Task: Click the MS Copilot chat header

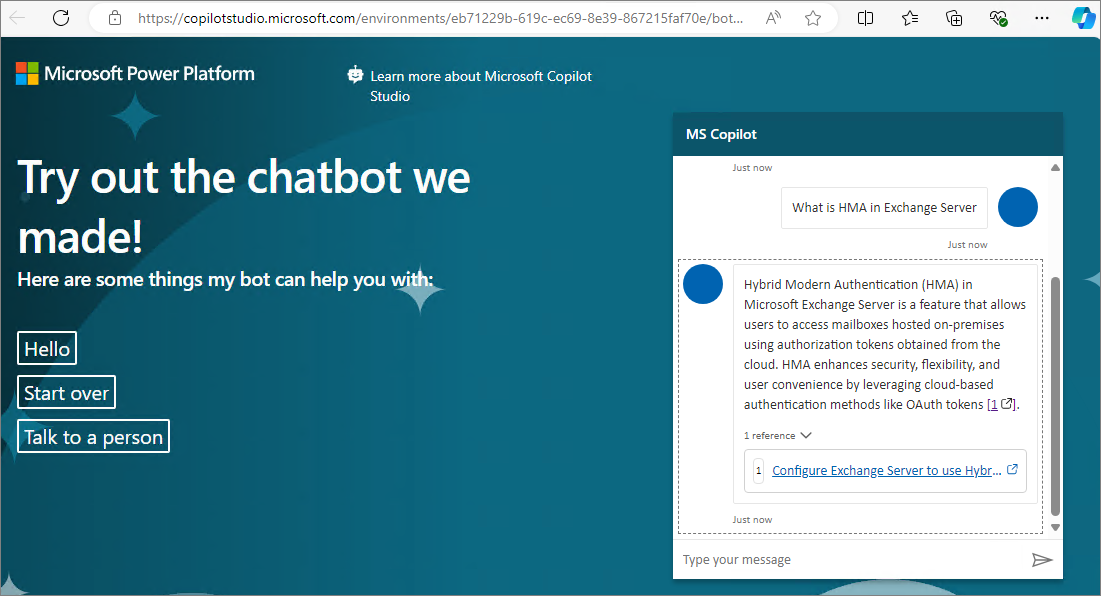Action: coord(867,134)
